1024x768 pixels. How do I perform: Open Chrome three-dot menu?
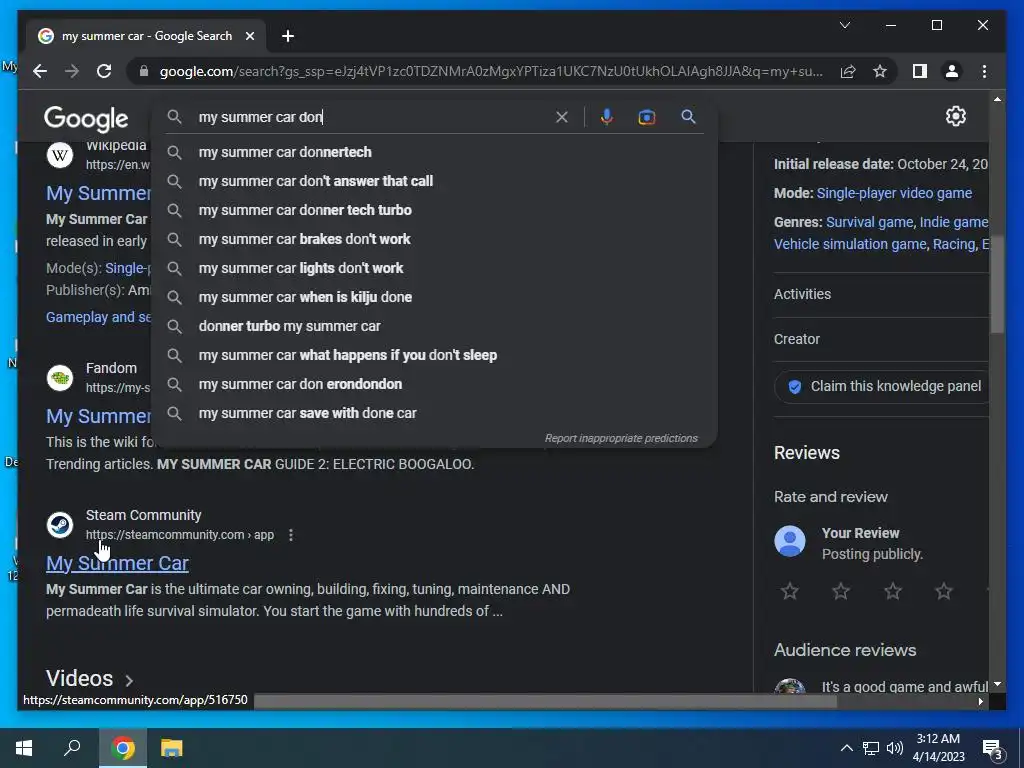[x=984, y=71]
